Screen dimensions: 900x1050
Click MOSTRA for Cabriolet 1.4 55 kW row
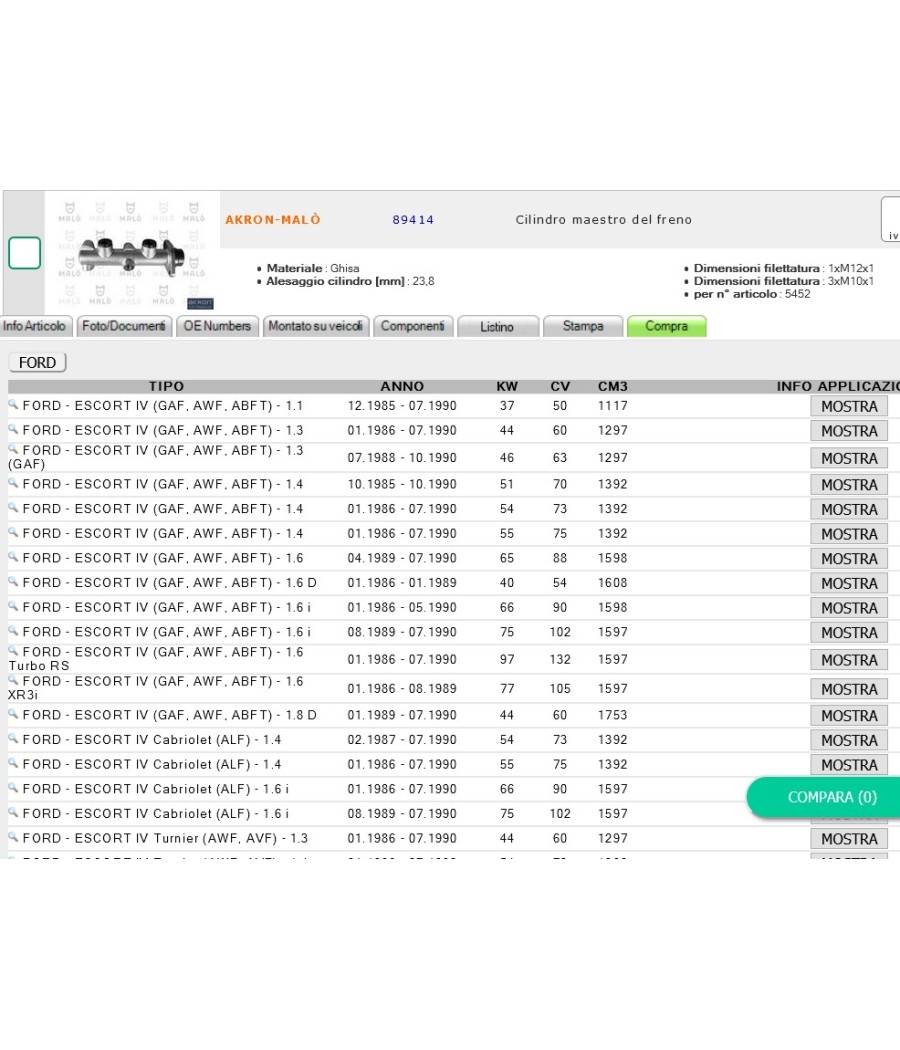point(849,765)
